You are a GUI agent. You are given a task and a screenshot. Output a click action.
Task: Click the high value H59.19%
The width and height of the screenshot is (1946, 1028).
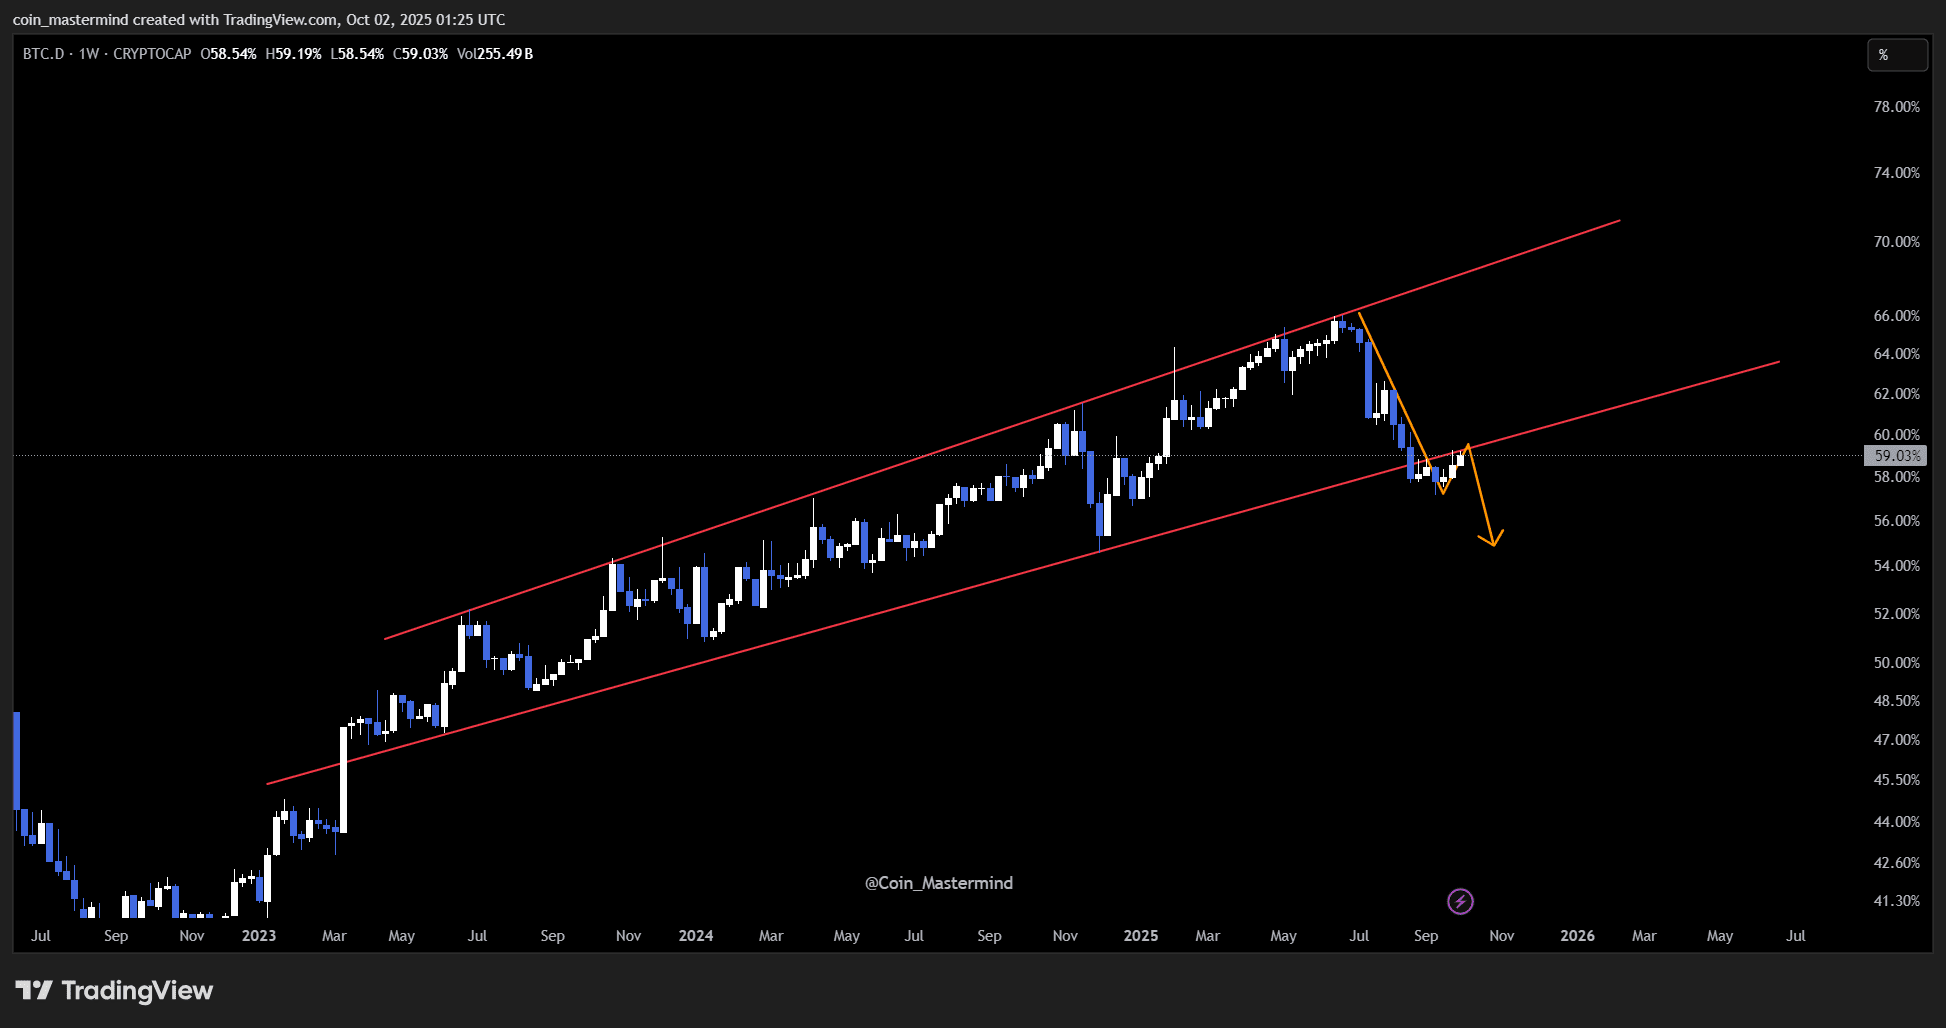click(x=294, y=54)
